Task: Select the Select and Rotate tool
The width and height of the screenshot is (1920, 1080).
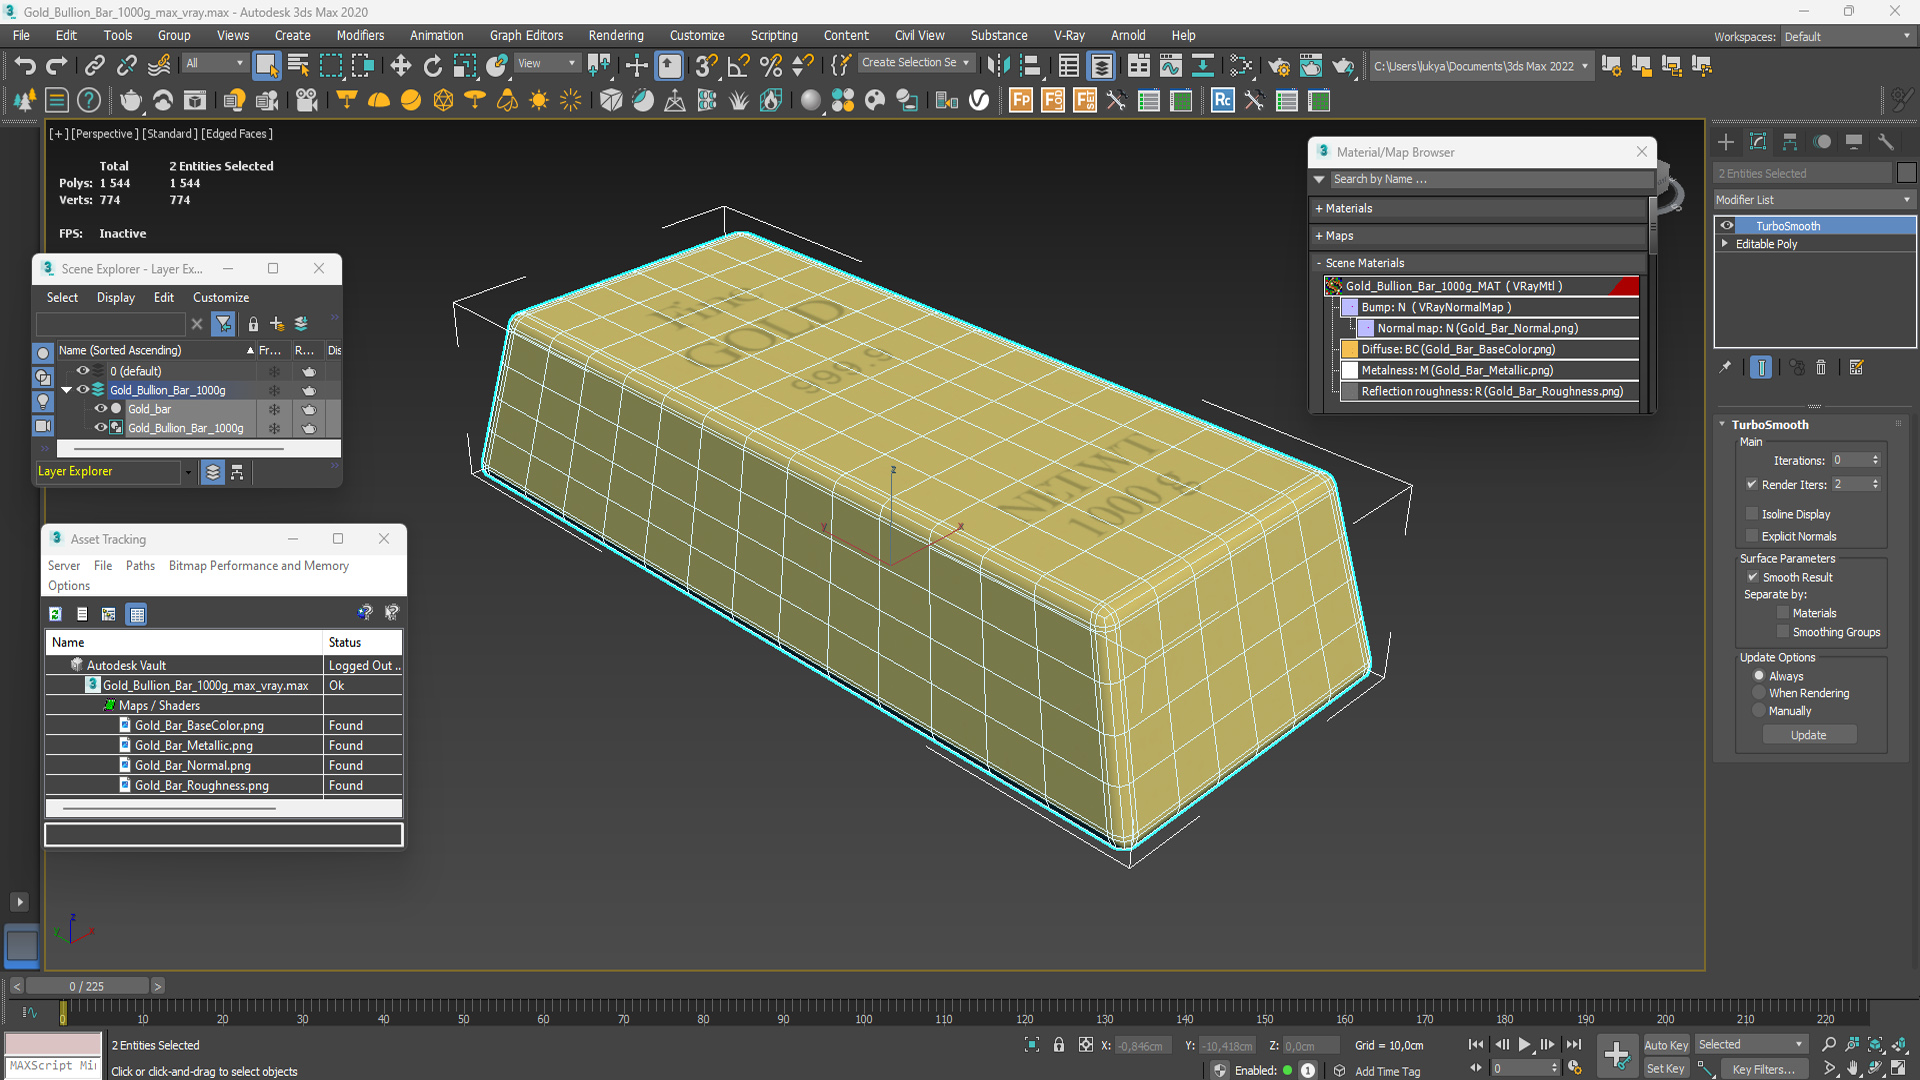Action: 432,66
